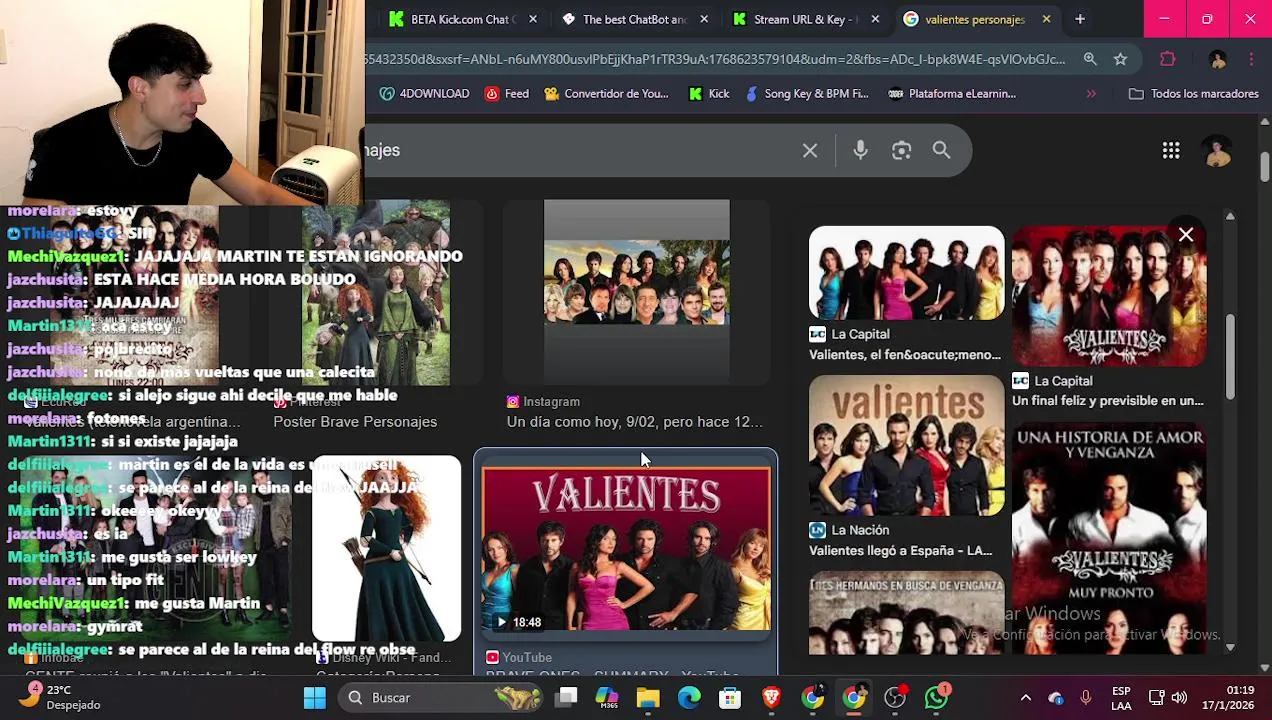The image size is (1272, 720).
Task: Open the browser extensions puzzle icon
Action: (1167, 59)
